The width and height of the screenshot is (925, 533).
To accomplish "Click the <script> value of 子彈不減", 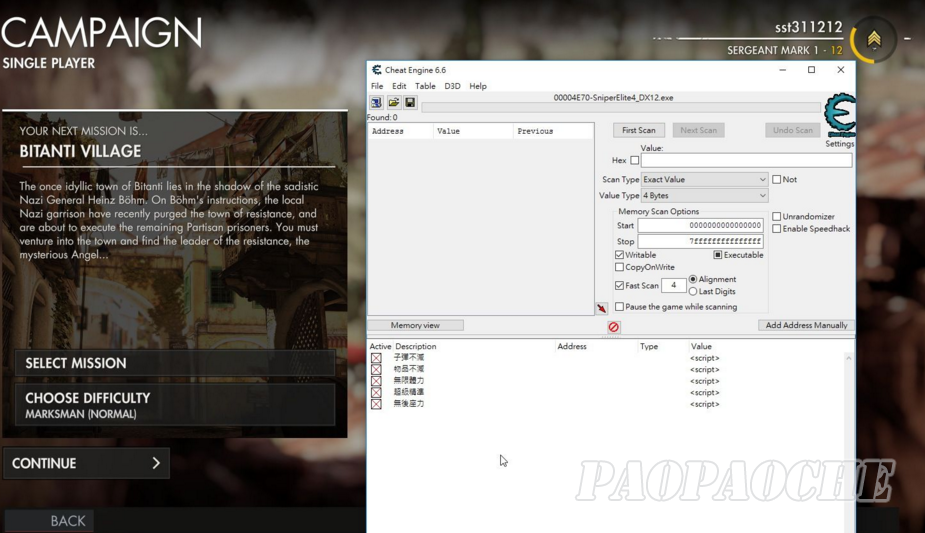I will 705,358.
